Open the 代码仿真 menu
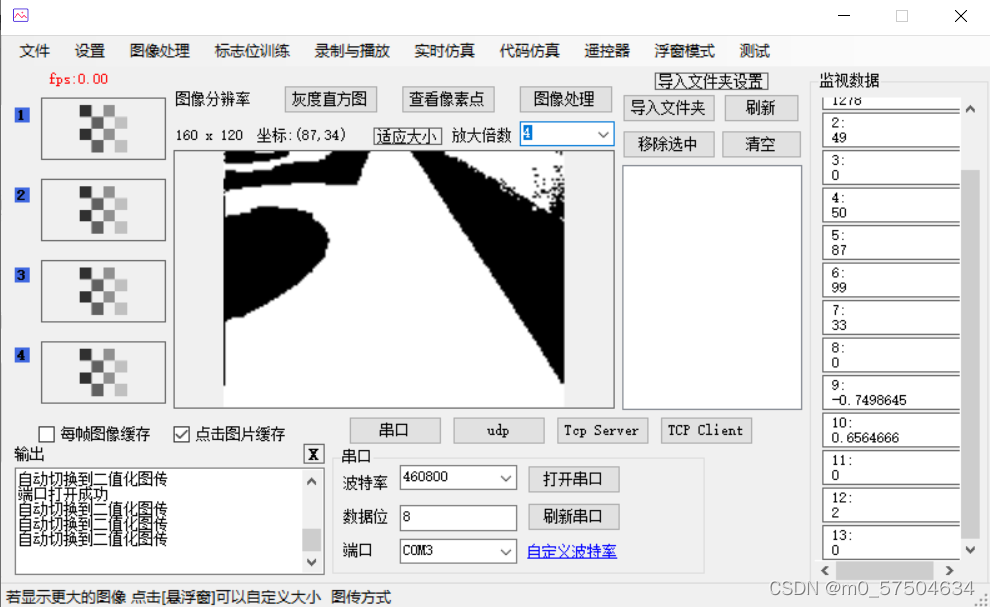Screen dimensions: 990x607 point(530,51)
